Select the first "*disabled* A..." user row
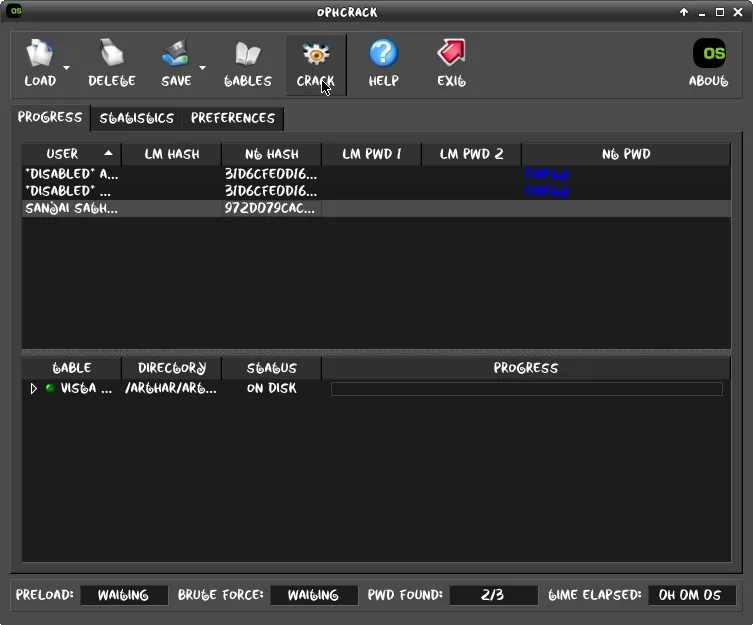The height and width of the screenshot is (625, 753). tap(376, 174)
